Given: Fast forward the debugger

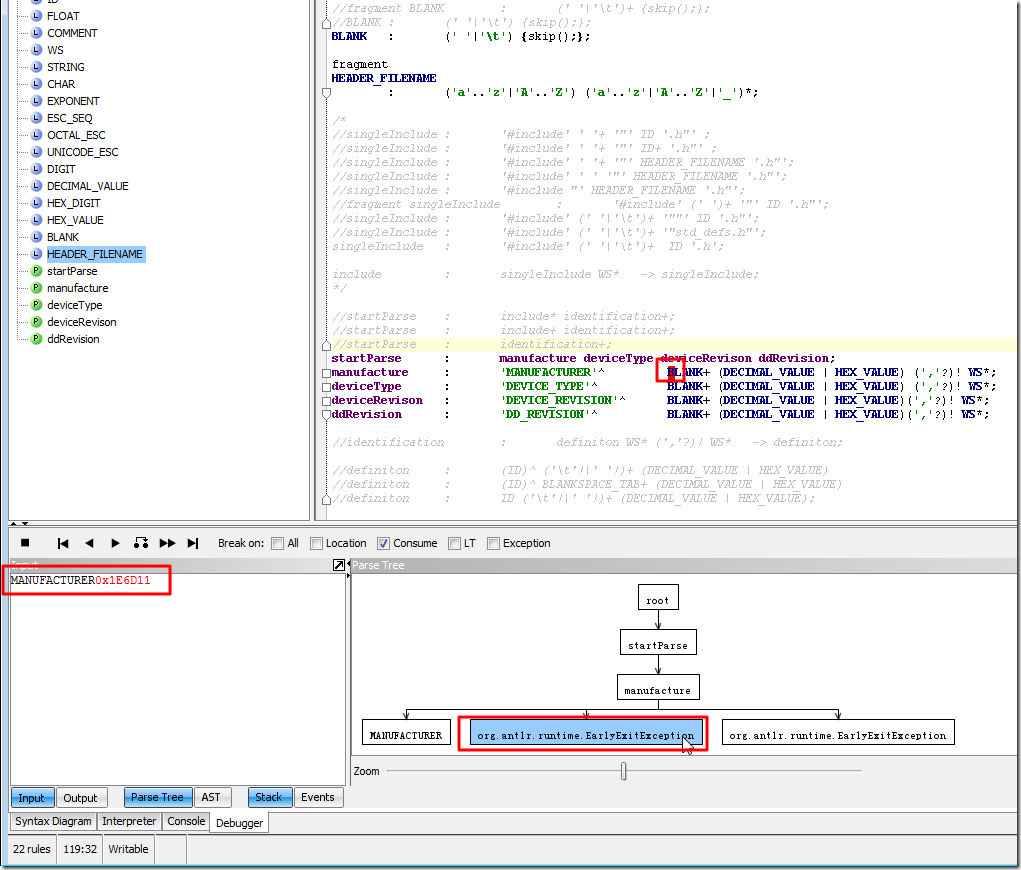Looking at the screenshot, I should point(167,543).
